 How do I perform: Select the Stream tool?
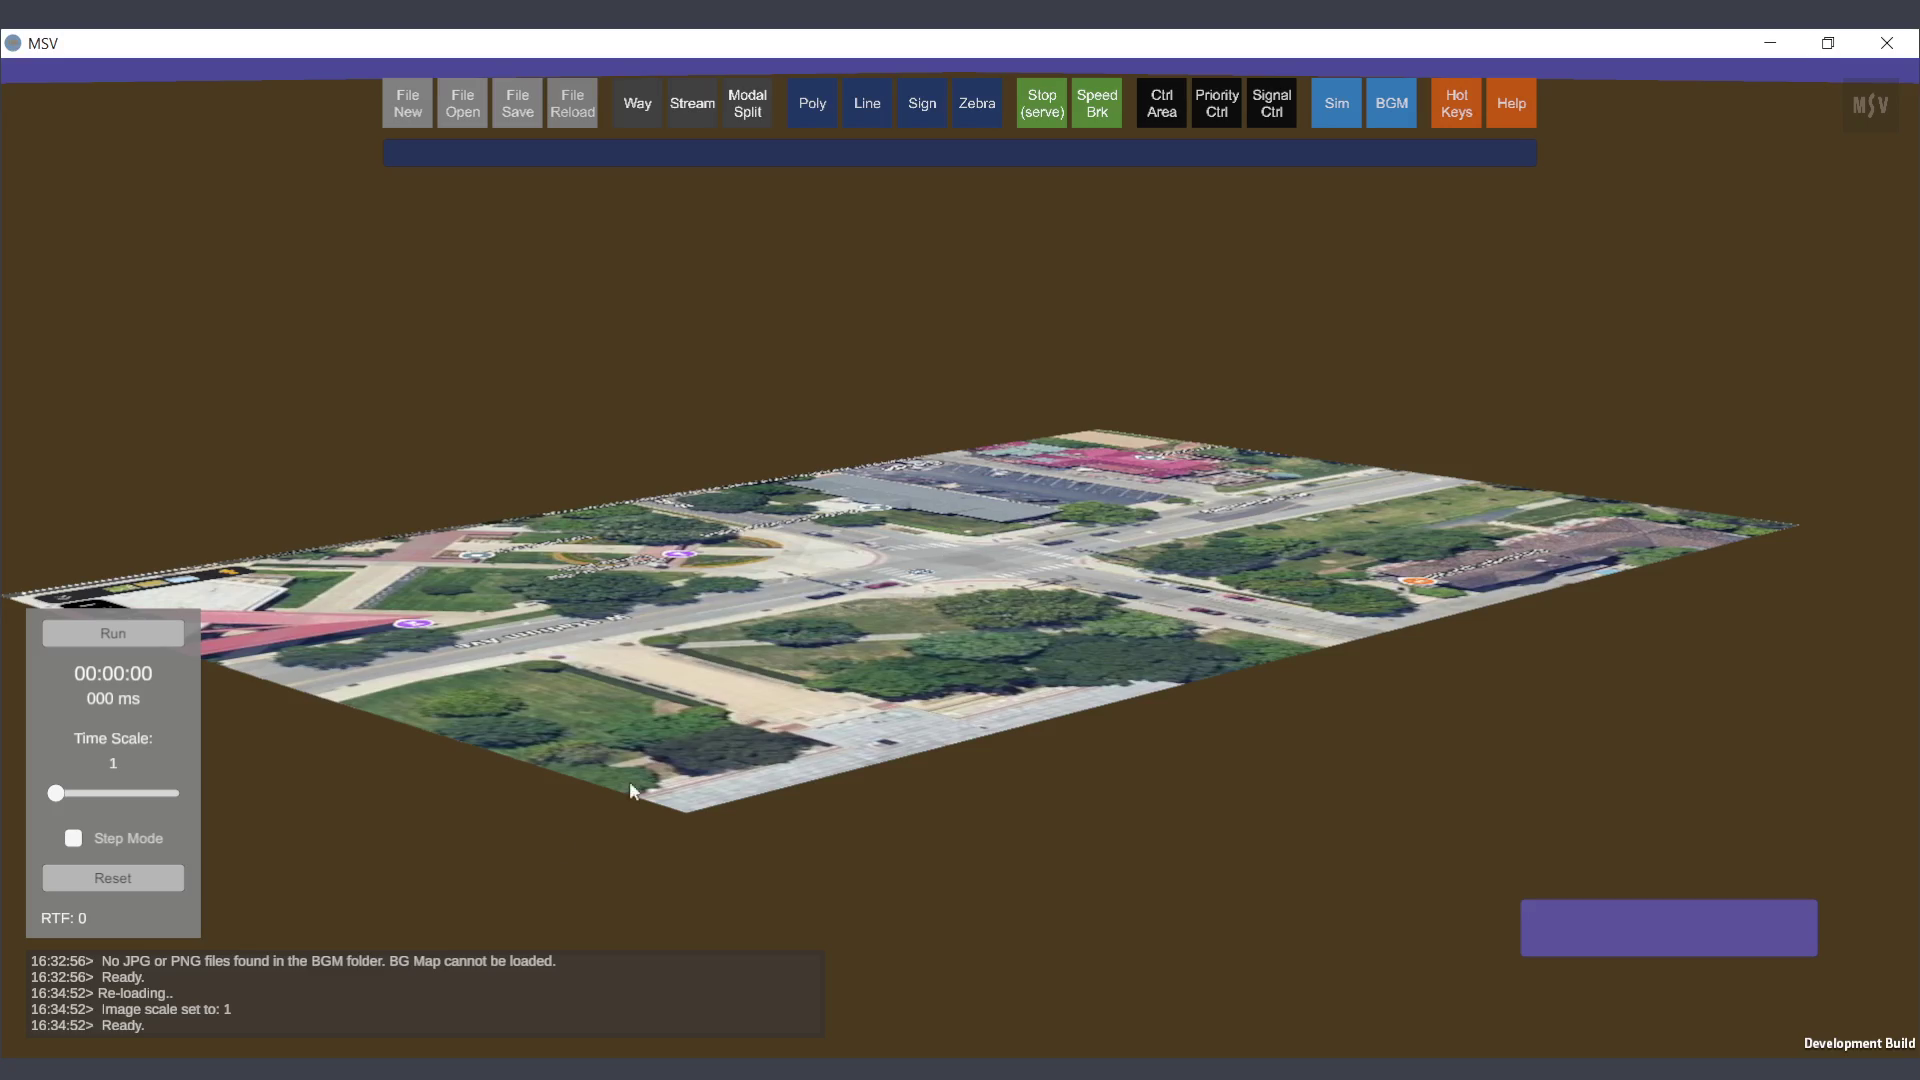coord(692,103)
